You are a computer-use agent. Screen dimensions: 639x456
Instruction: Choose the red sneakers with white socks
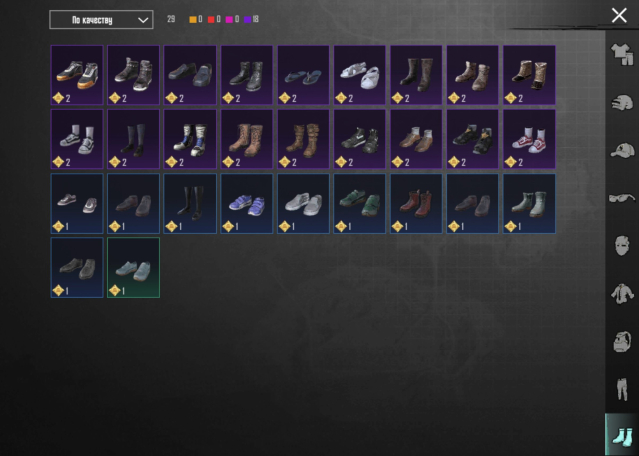point(529,139)
